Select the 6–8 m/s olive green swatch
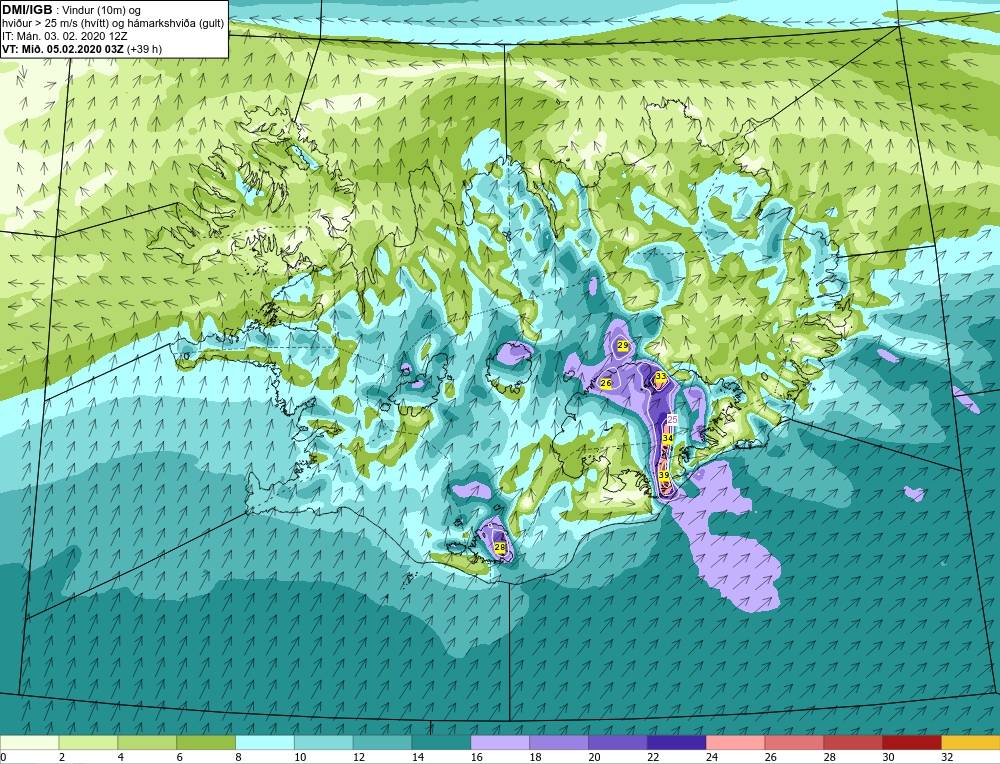 click(206, 742)
